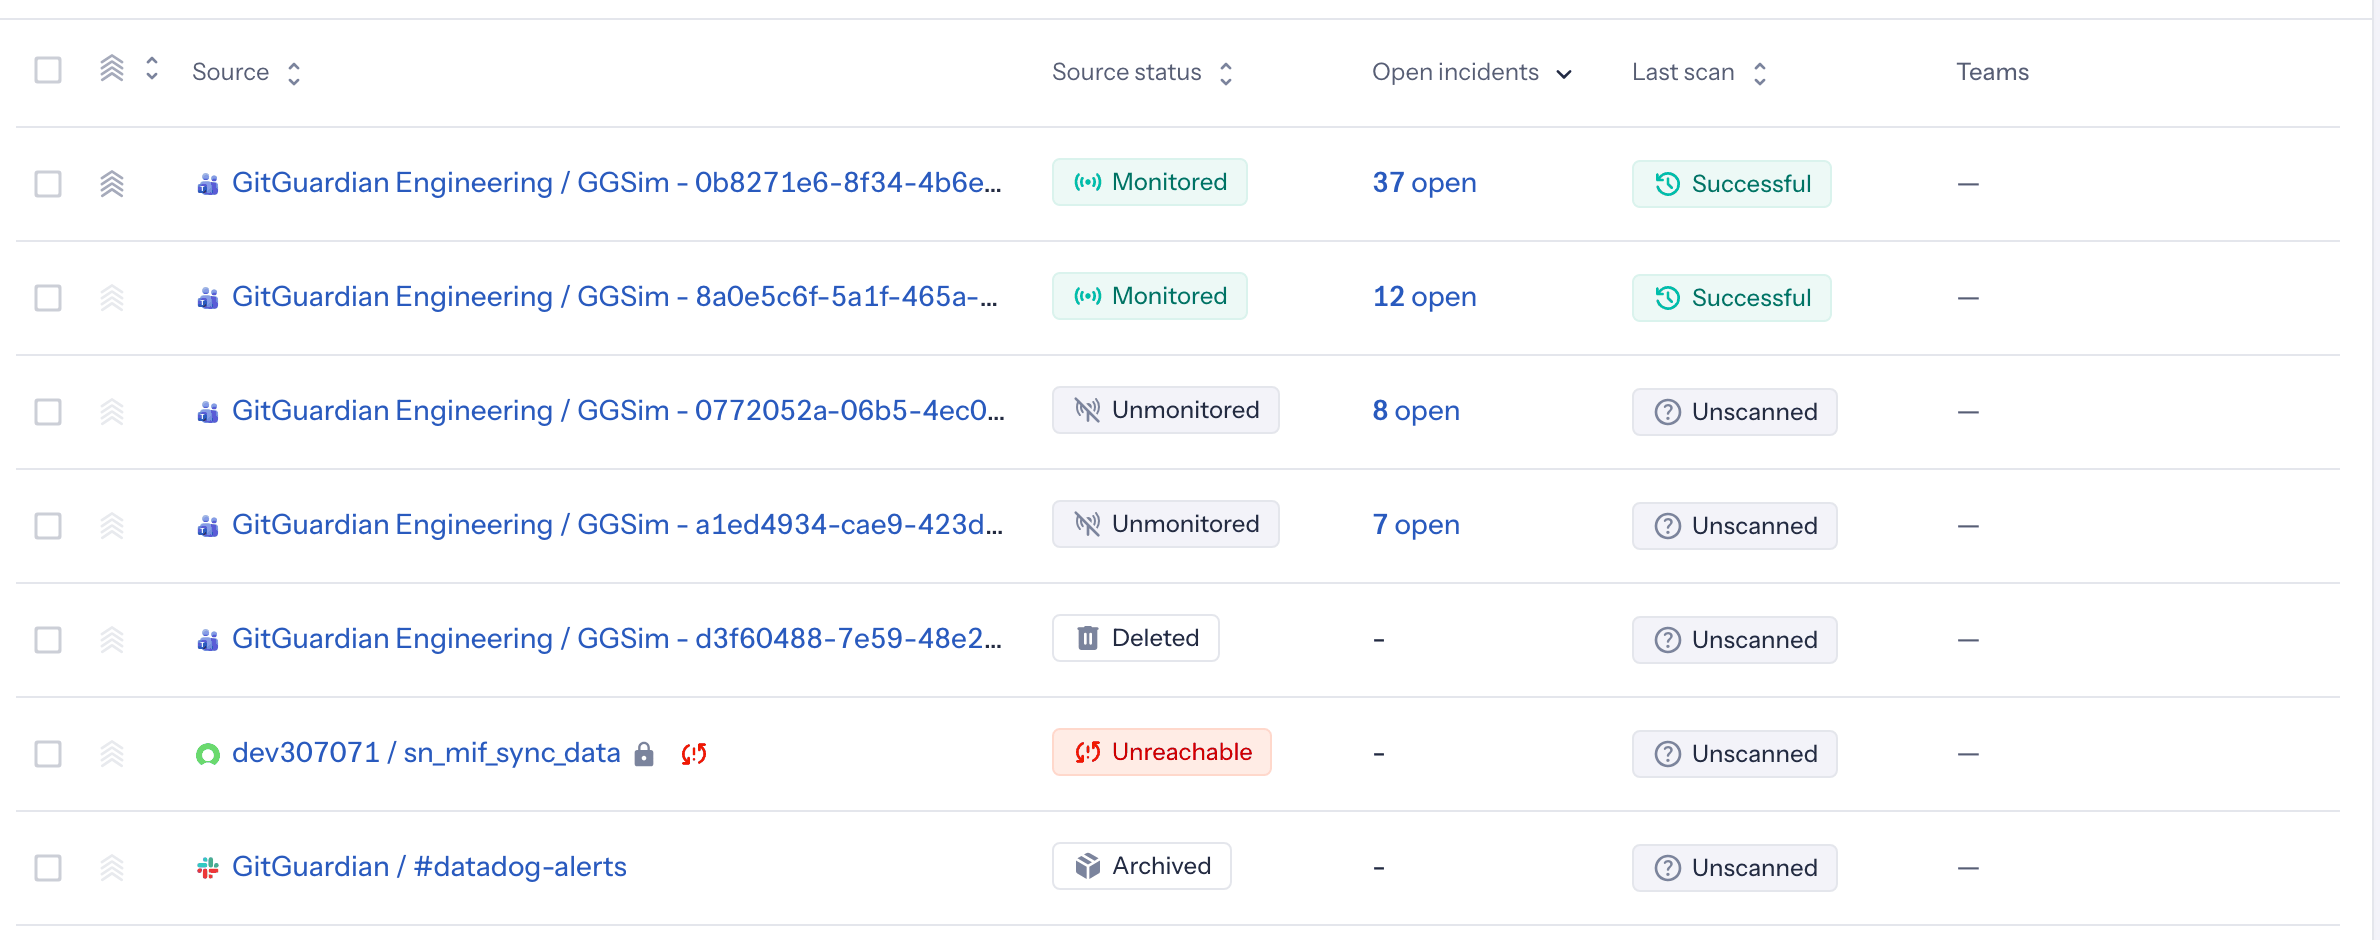Click red unreachable icon next to sn_mif_sync_data name
Image resolution: width=2380 pixels, height=940 pixels.
(x=694, y=754)
